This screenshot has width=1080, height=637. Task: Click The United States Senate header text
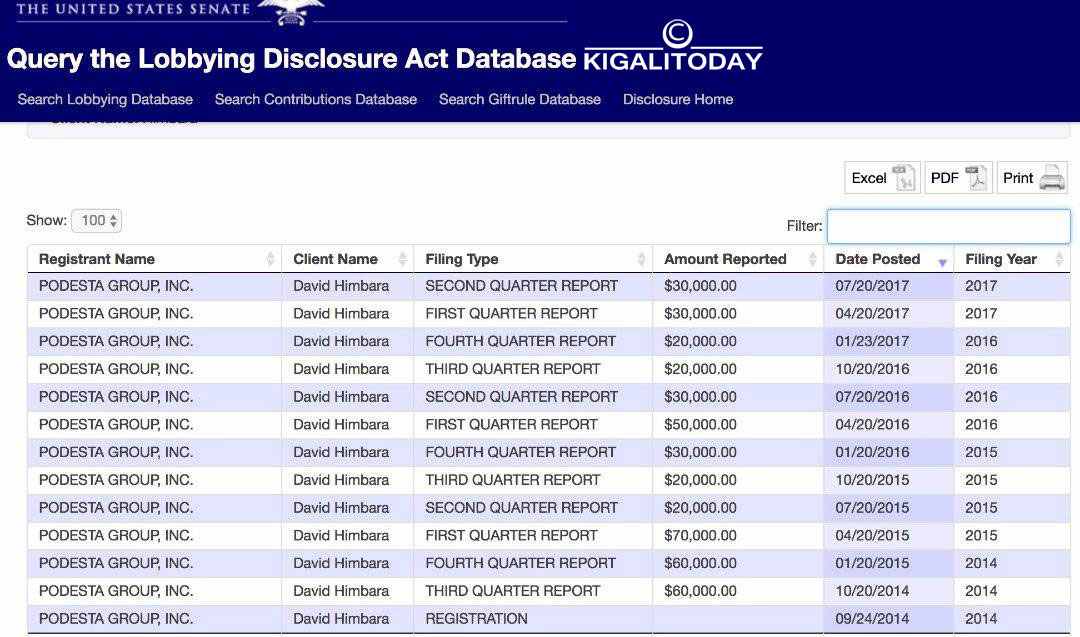133,9
